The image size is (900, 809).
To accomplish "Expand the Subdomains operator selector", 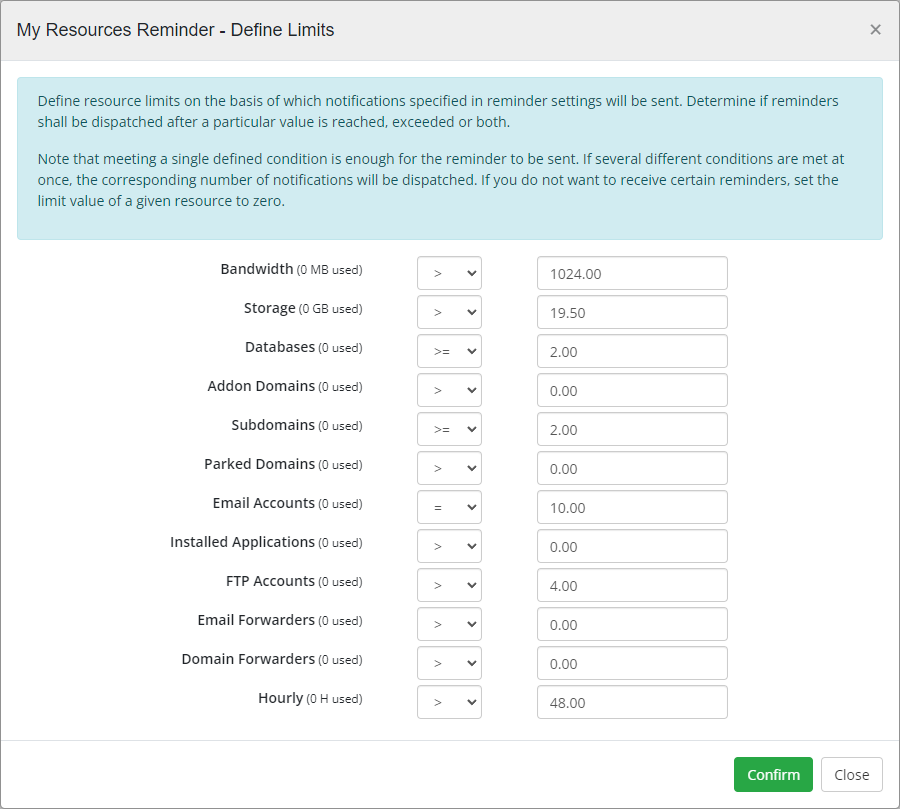I will [449, 429].
